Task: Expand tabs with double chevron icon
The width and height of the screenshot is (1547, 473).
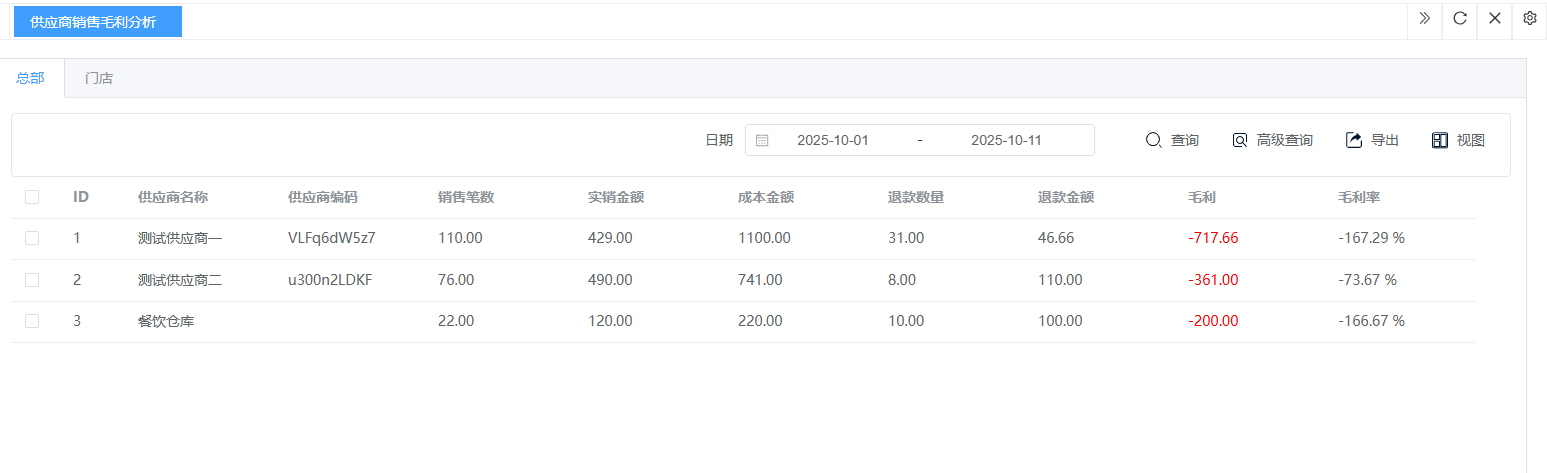Action: coord(1424,19)
